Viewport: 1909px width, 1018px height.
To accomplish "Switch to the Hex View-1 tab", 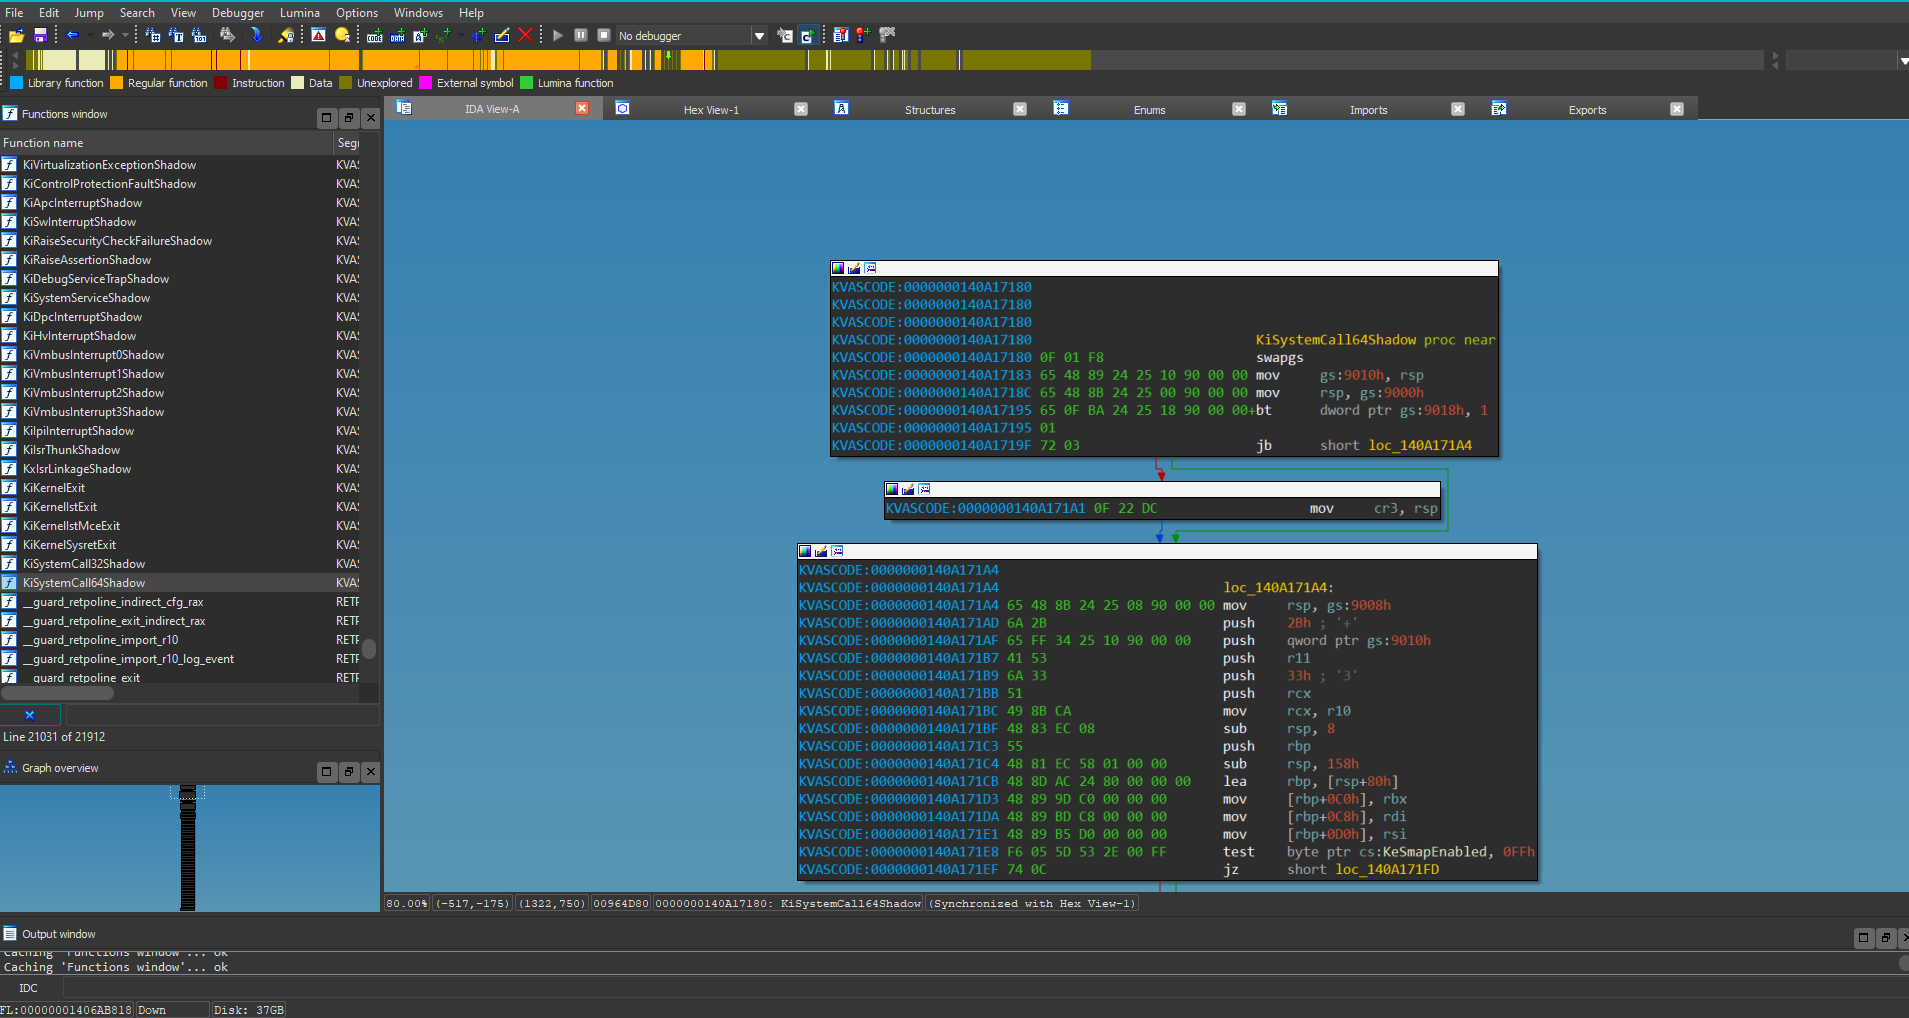I will (x=711, y=110).
